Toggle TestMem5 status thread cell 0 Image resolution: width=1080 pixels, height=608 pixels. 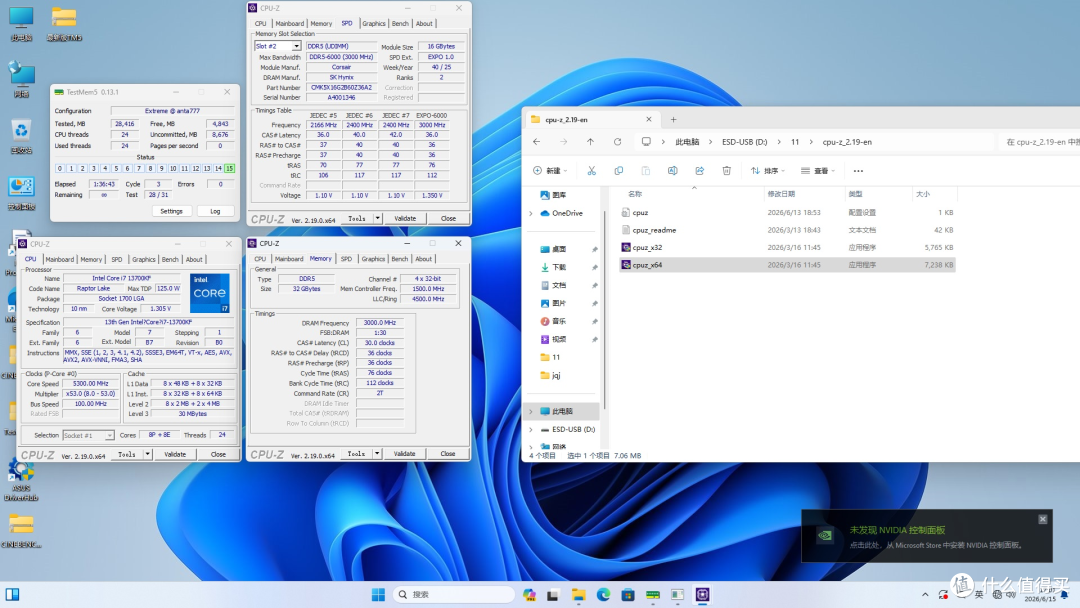tap(60, 168)
